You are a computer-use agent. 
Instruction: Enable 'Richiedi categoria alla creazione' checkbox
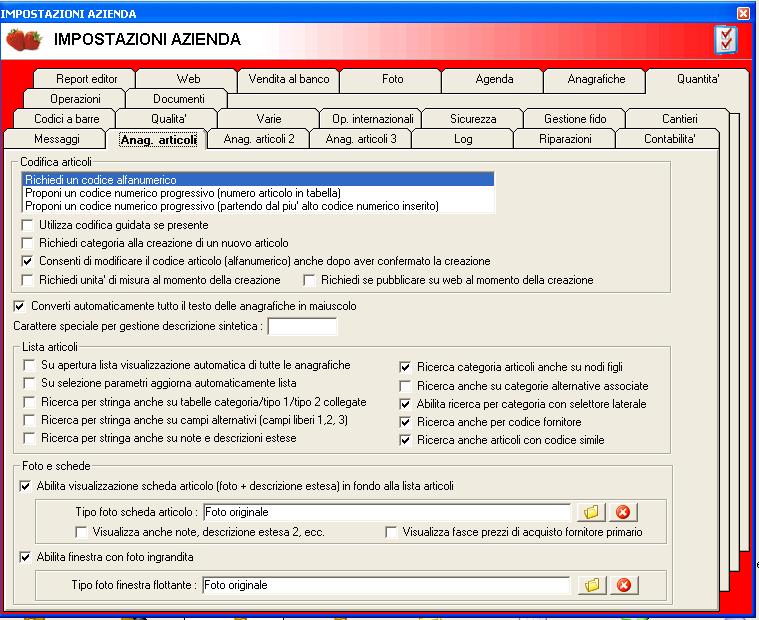[28, 243]
